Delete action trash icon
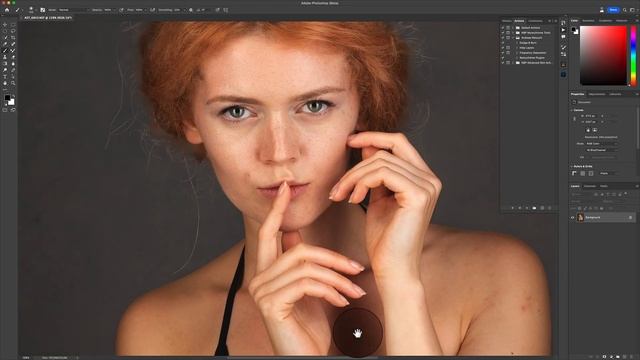 tap(549, 208)
